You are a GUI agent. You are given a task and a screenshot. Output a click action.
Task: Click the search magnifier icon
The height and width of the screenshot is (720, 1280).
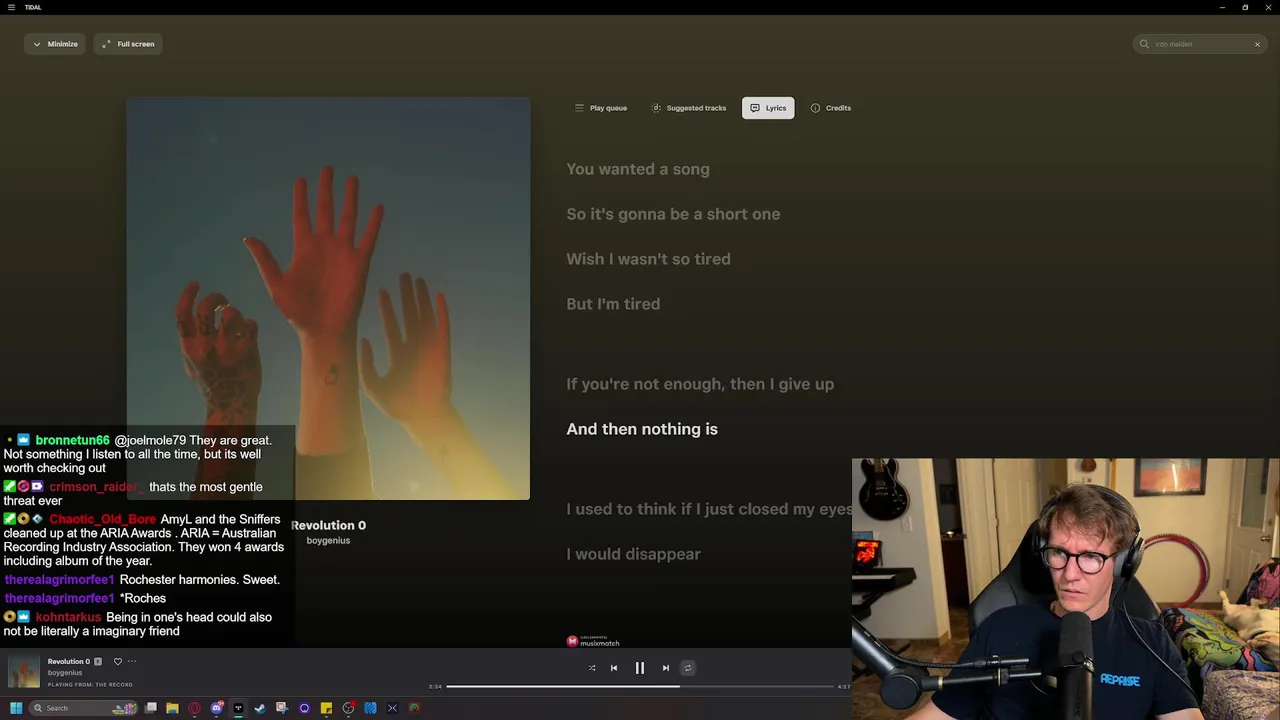tap(1144, 44)
